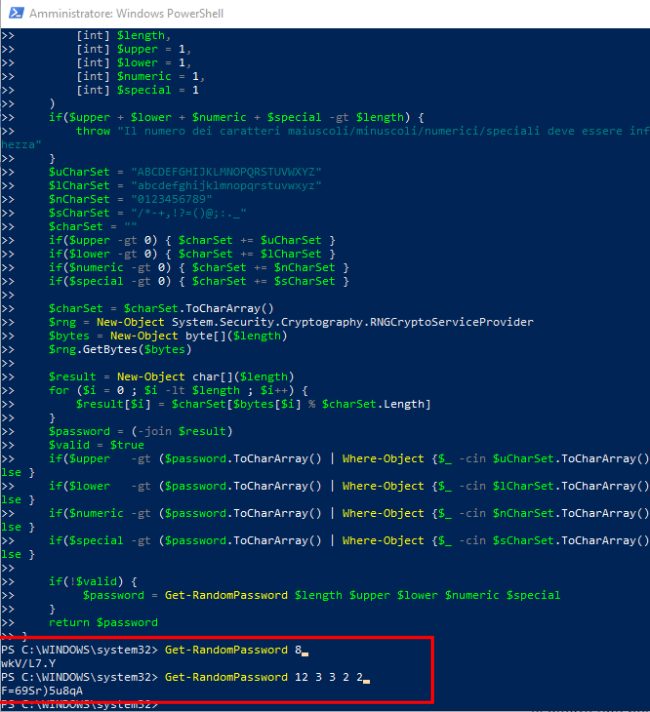The image size is (650, 712).
Task: Click the recursive '$password = Get-RandomPassword' line
Action: pyautogui.click(x=321, y=594)
